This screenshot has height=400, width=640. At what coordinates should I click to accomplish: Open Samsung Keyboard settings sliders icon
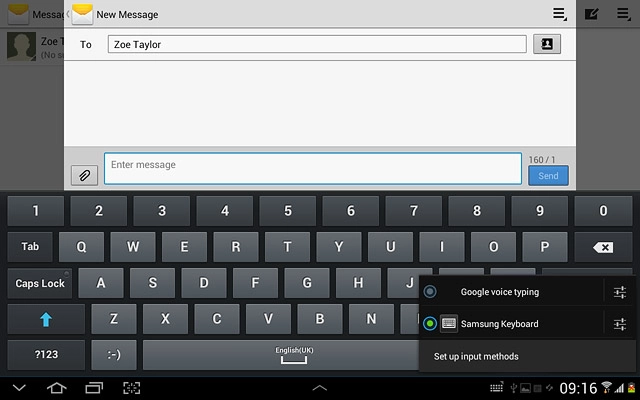point(620,324)
